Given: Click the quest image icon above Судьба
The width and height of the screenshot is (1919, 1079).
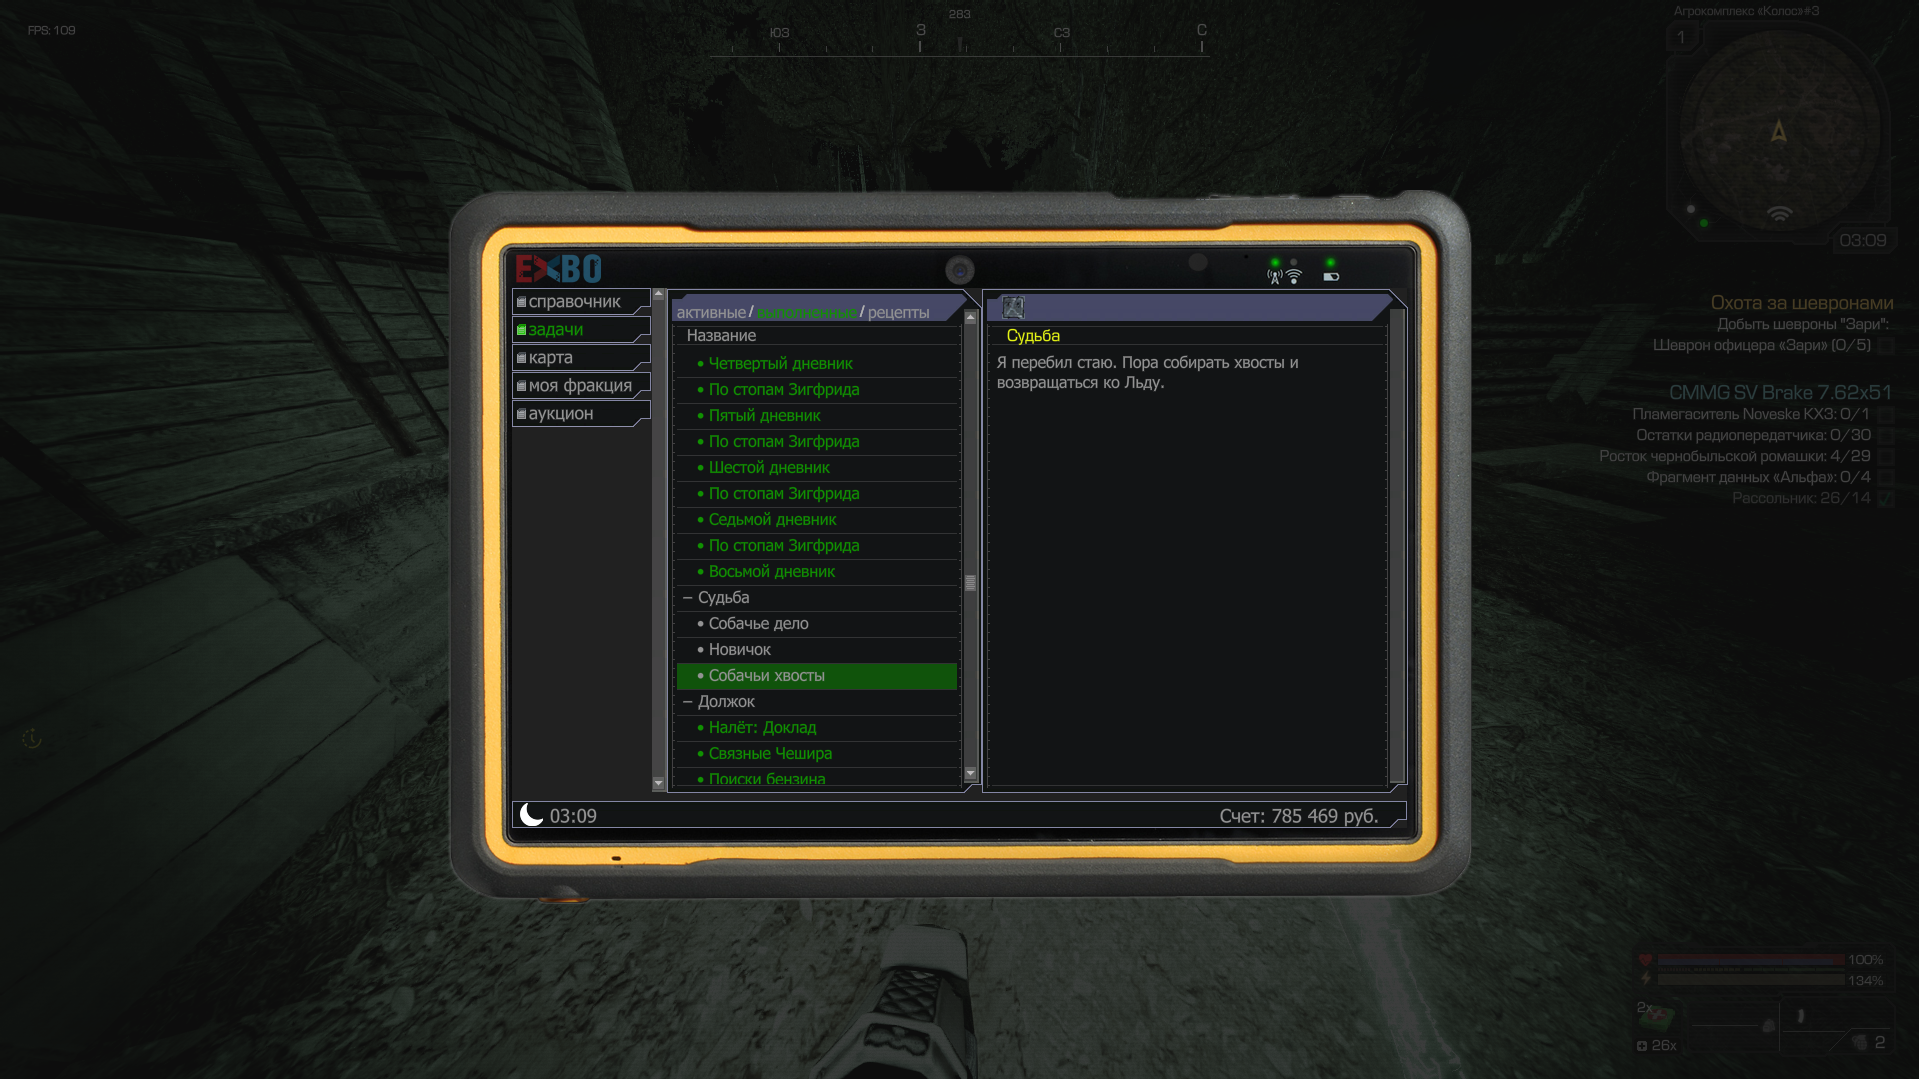Looking at the screenshot, I should (x=1013, y=307).
